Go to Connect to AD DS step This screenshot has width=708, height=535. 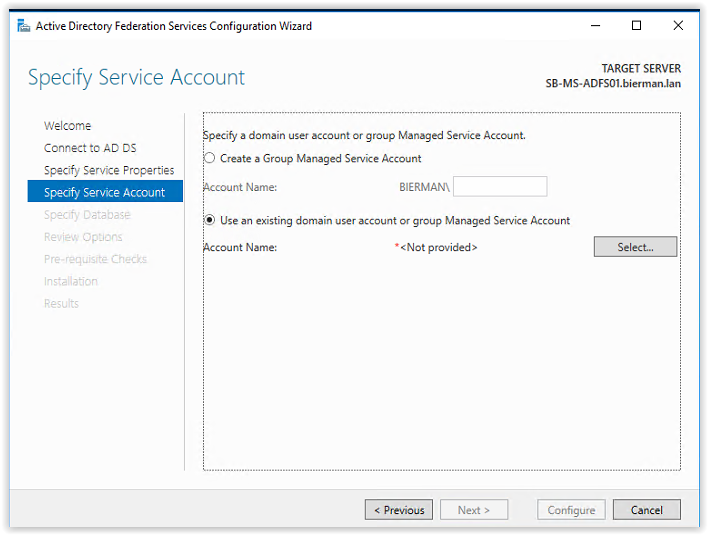90,148
